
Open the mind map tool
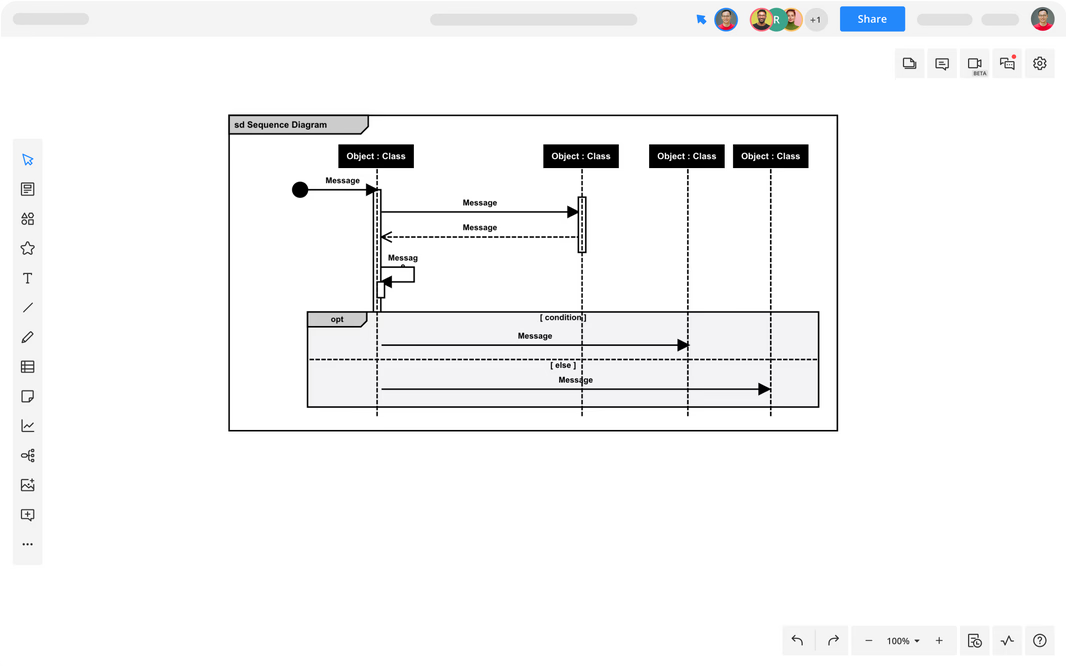pos(27,455)
